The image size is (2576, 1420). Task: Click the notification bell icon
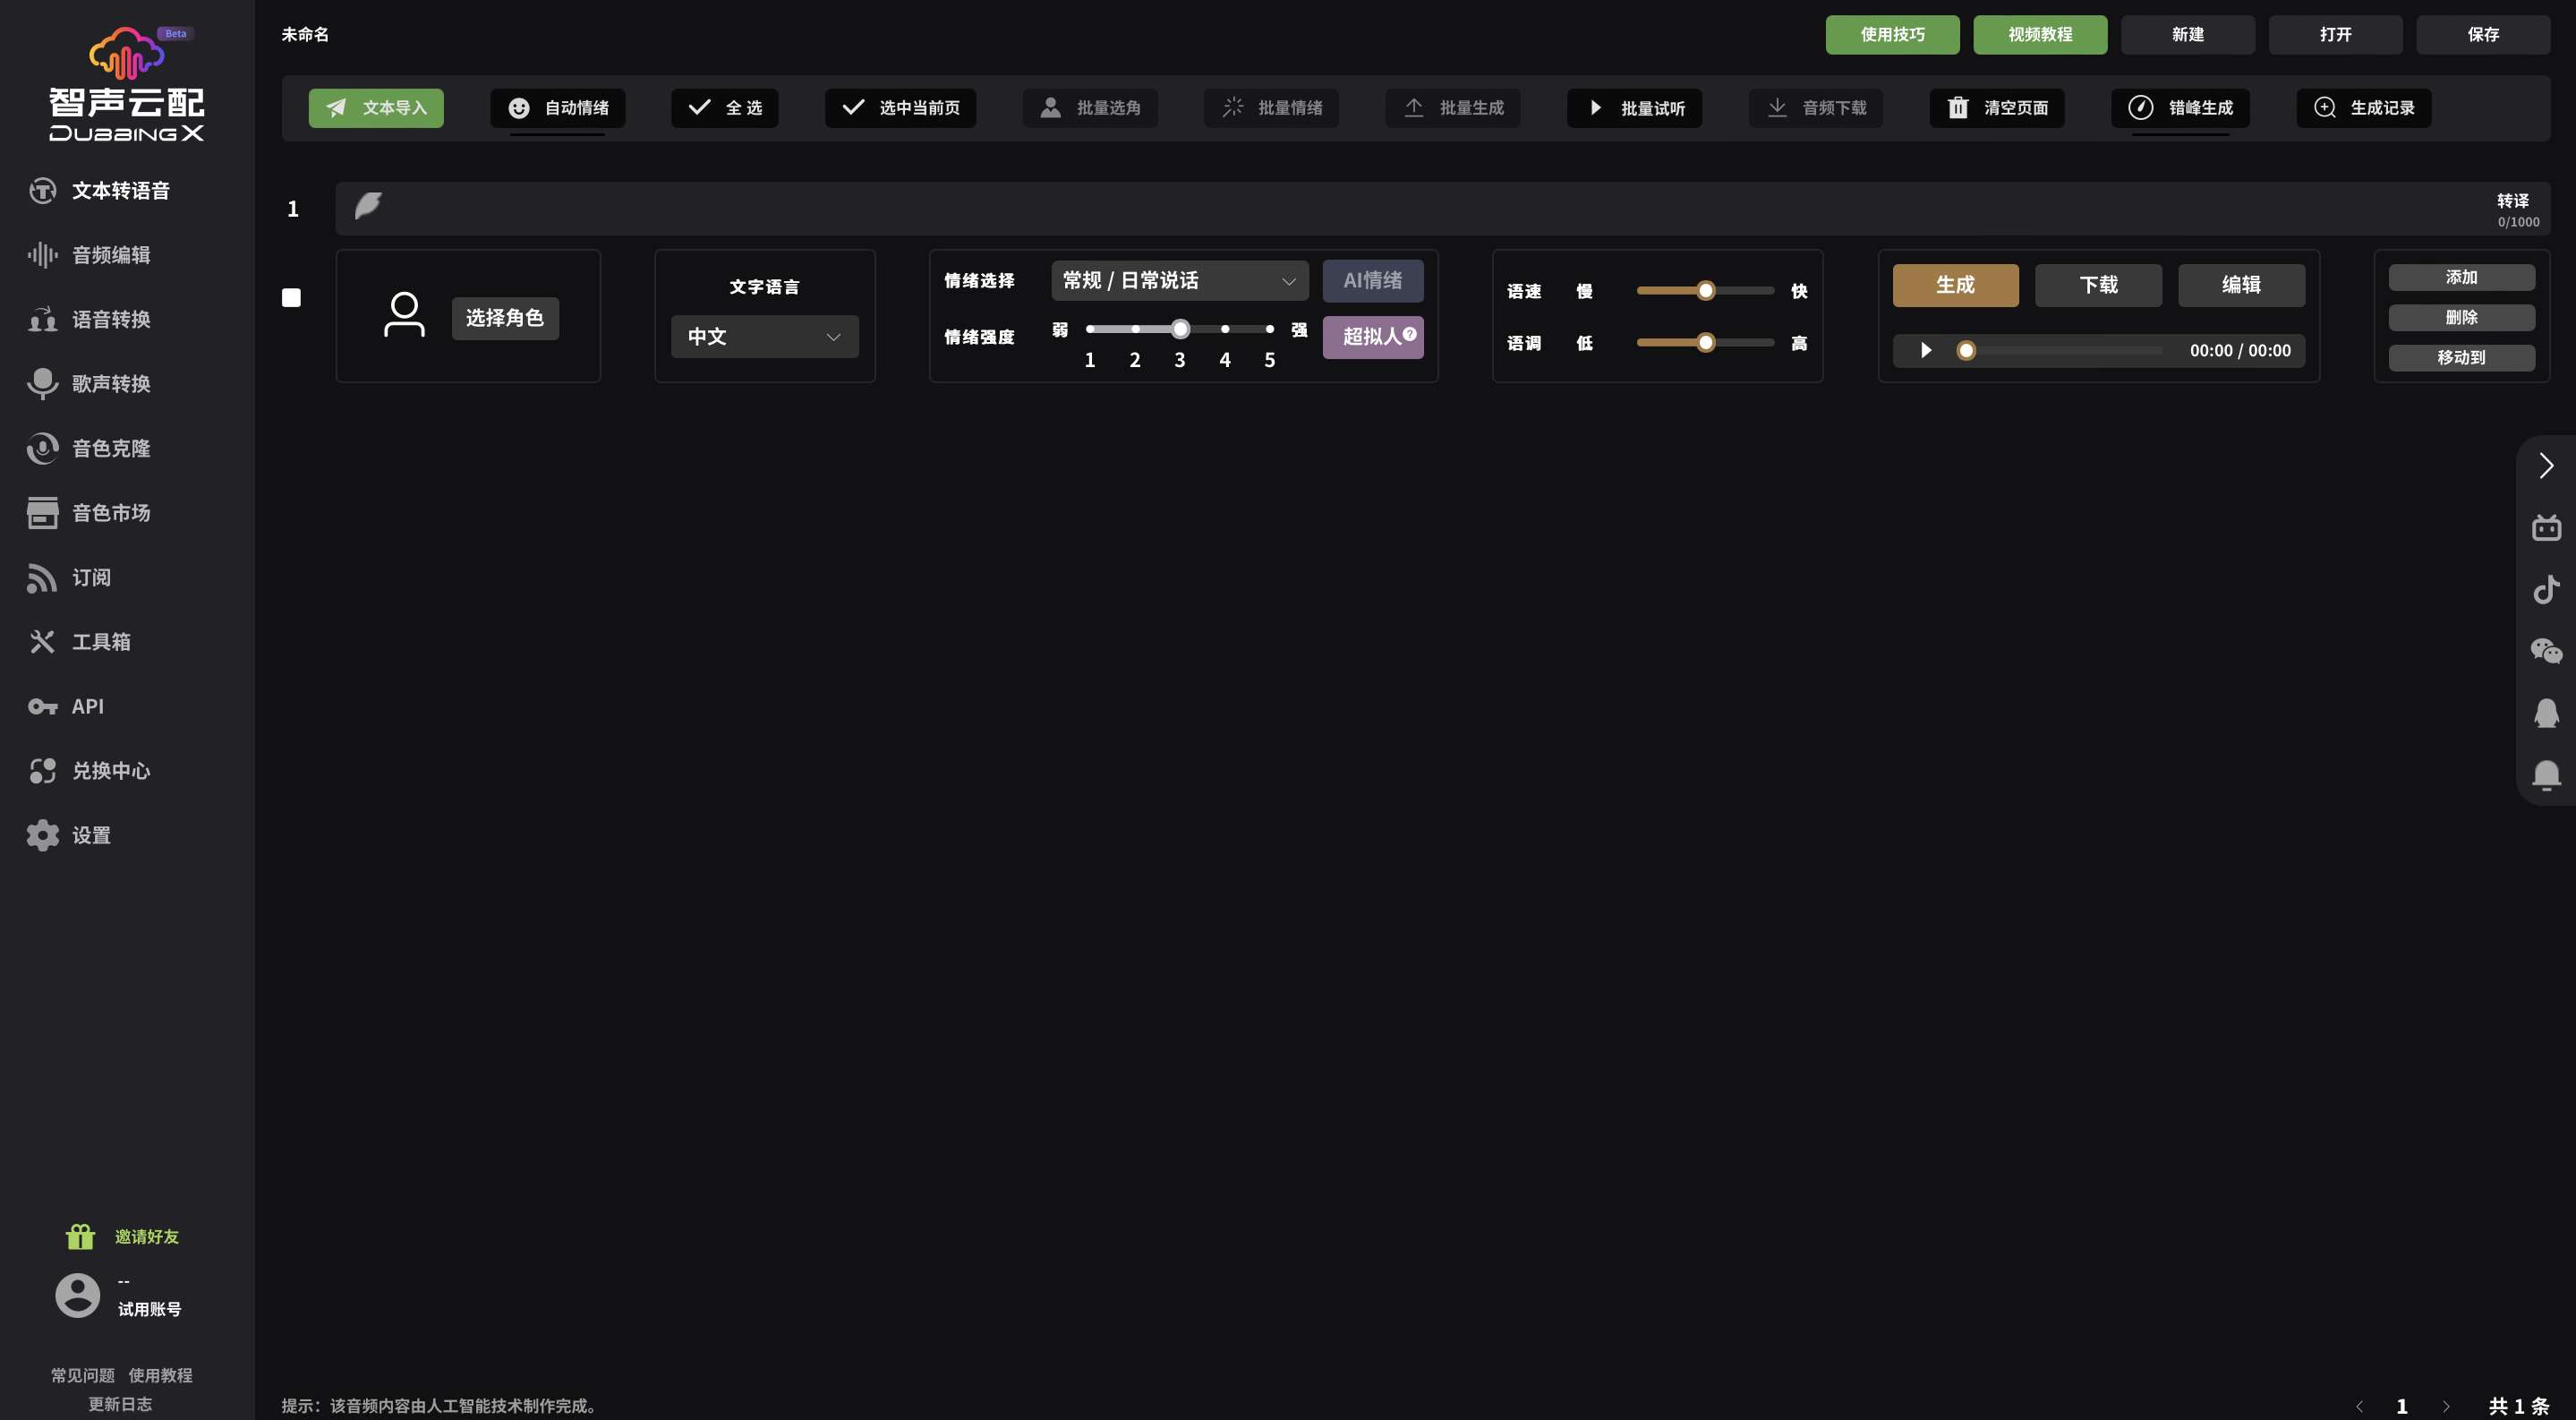[2546, 775]
